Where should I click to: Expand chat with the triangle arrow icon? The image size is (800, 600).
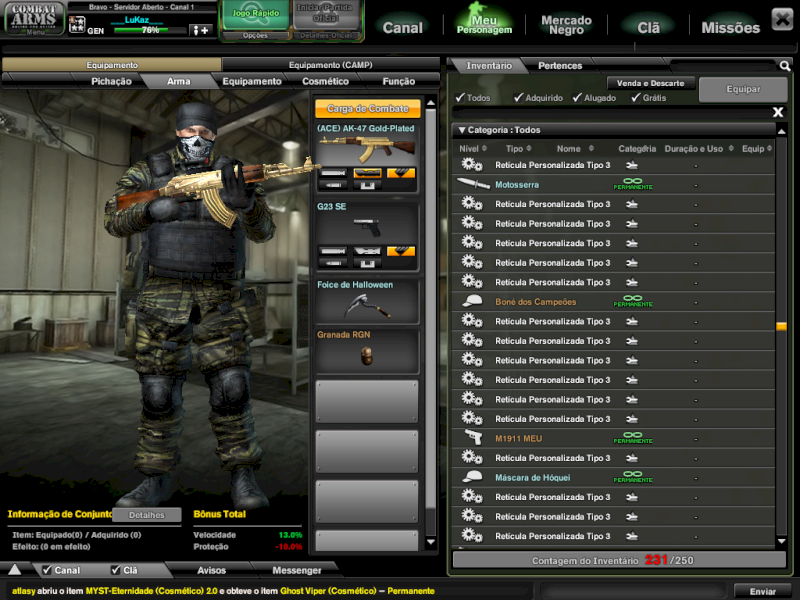click(x=15, y=569)
